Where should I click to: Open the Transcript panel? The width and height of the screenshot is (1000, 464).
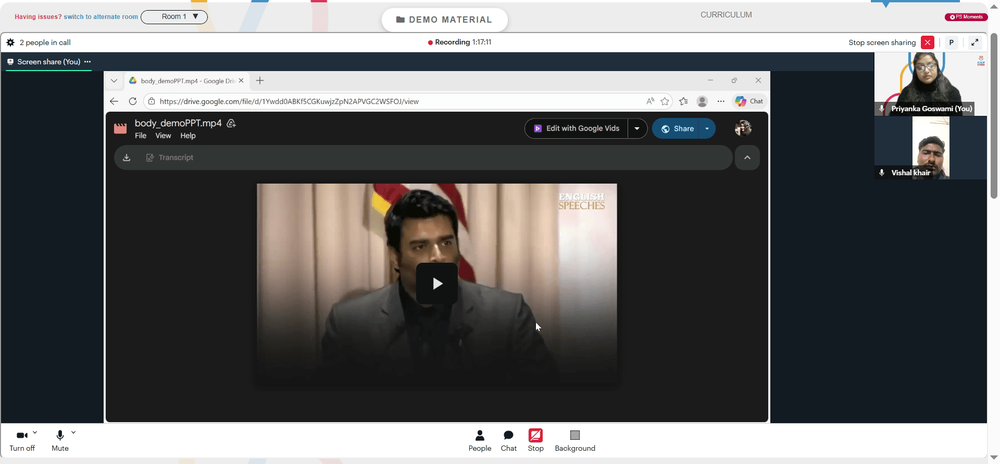170,157
